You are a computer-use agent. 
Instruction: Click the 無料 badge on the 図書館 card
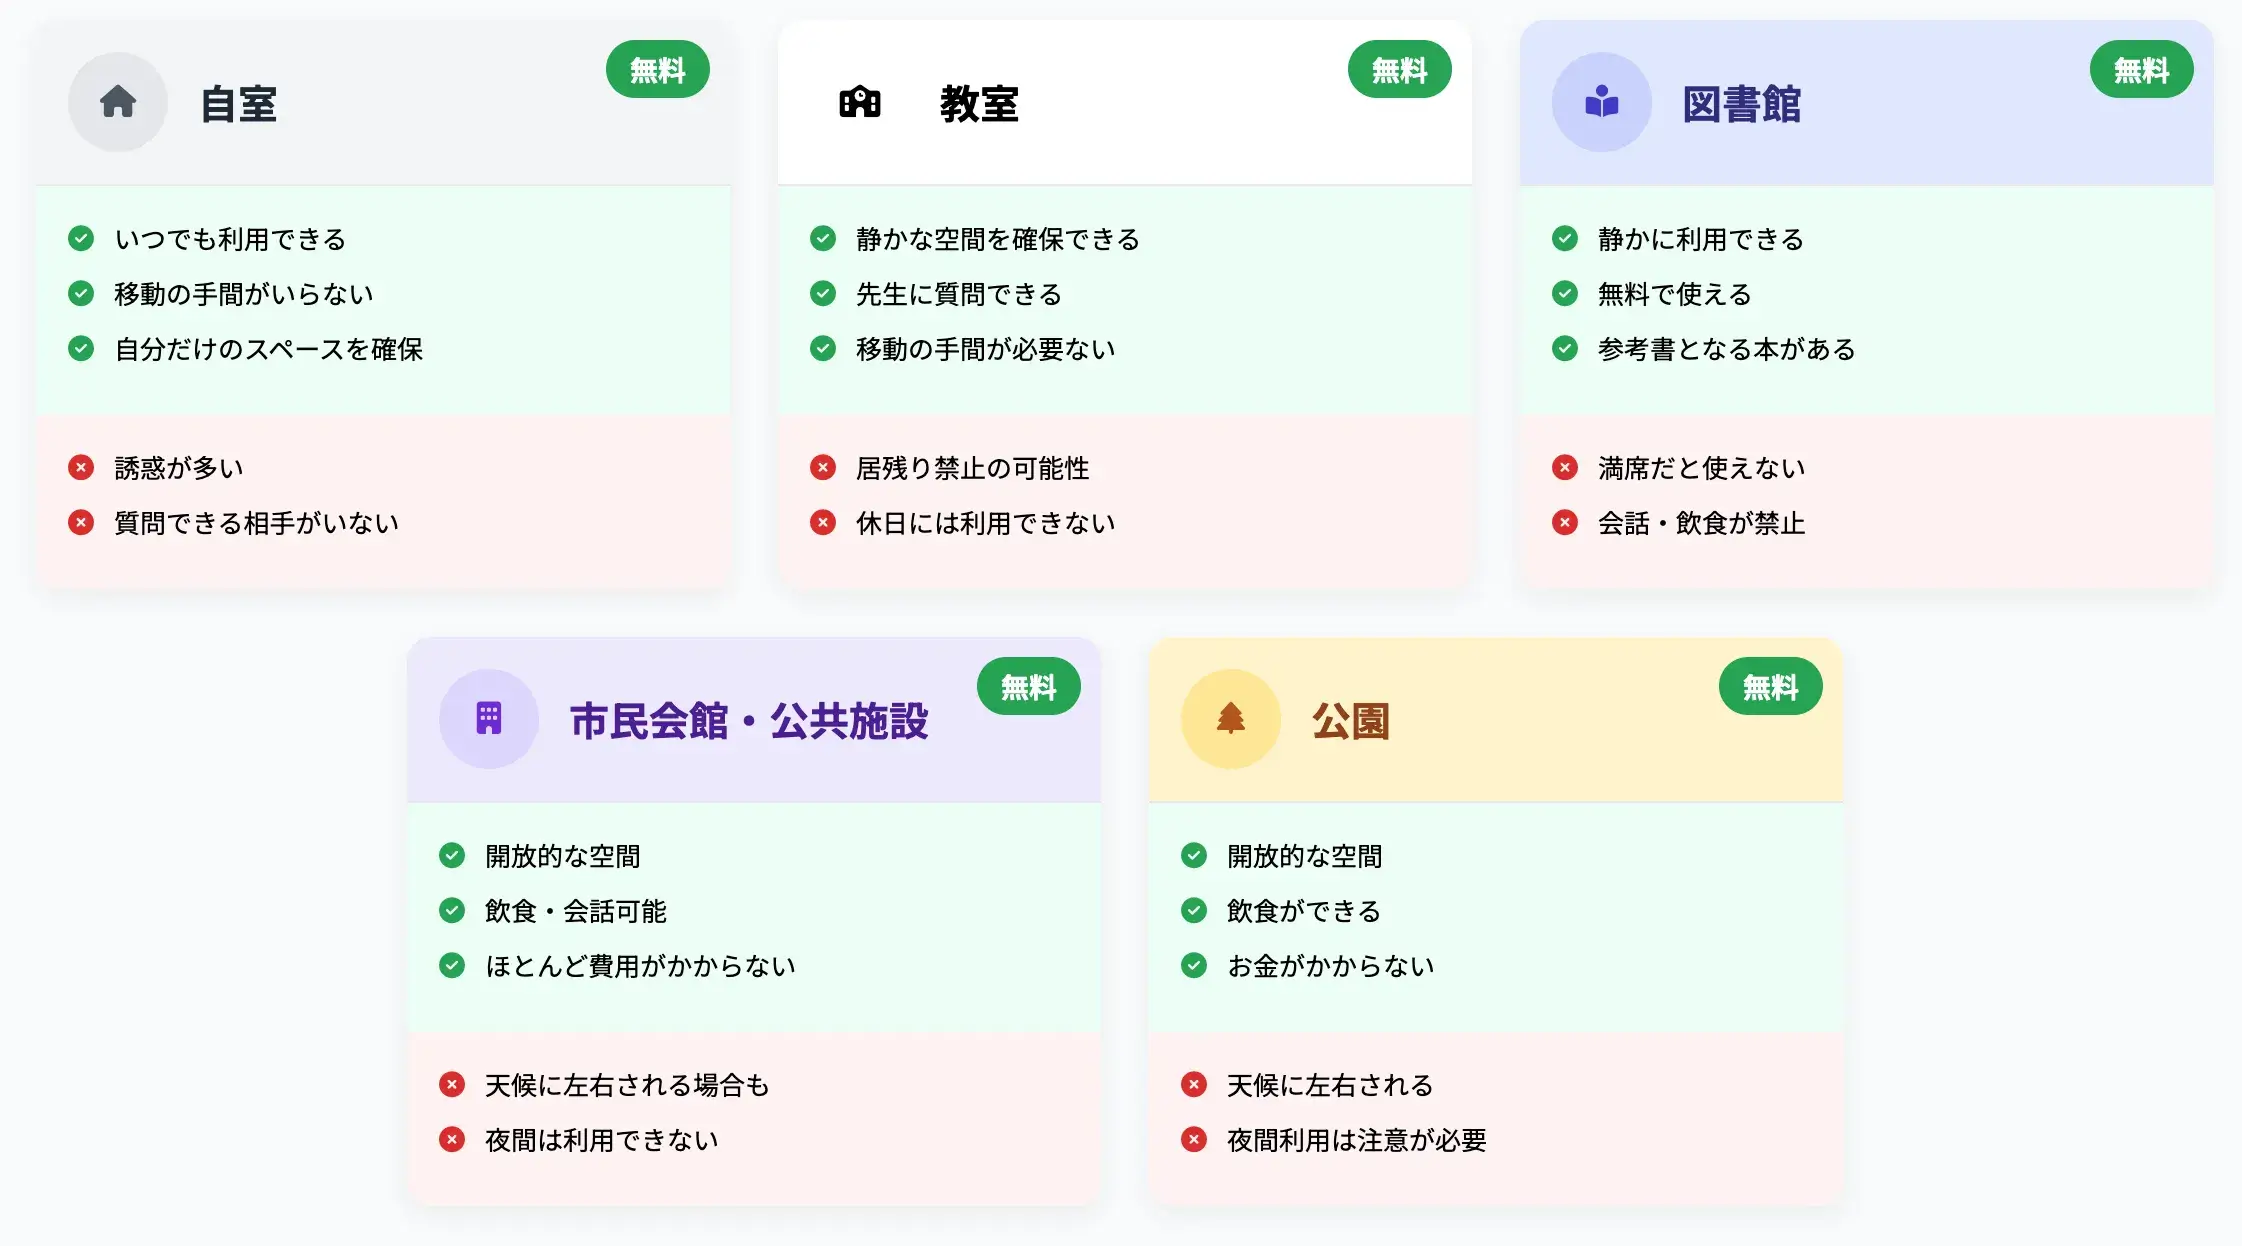2142,70
